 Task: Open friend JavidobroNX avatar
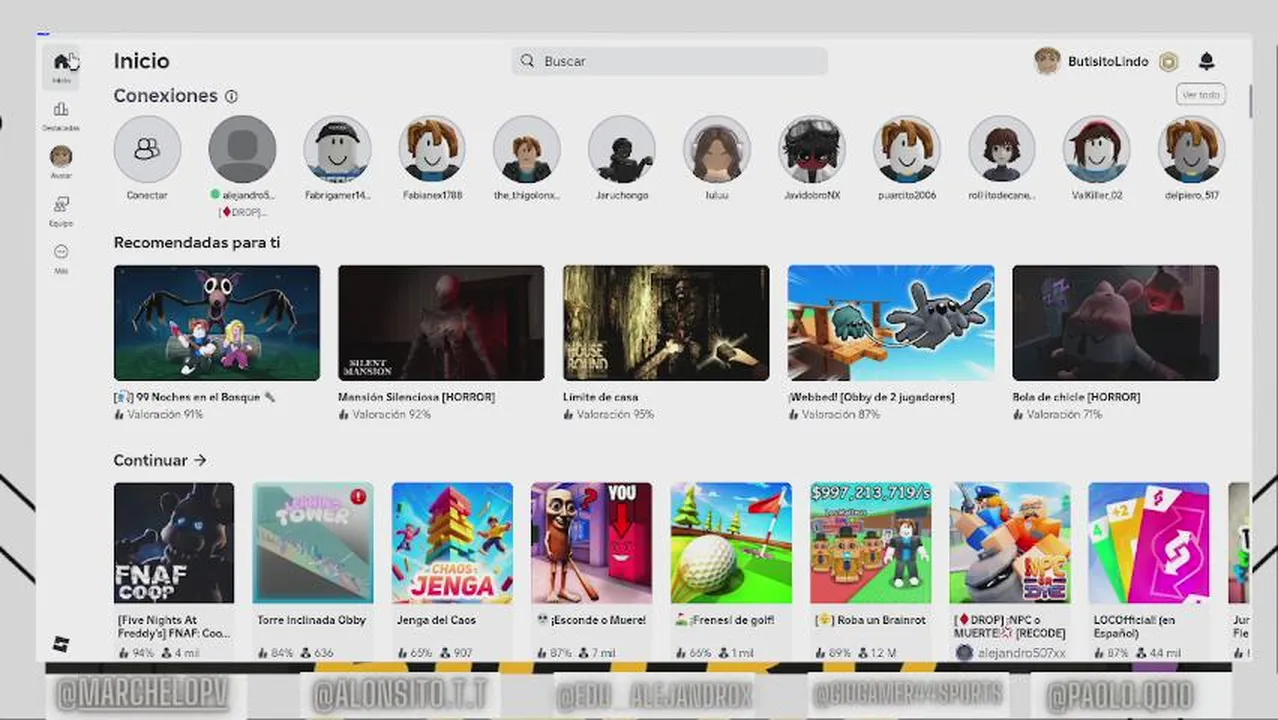coord(812,149)
